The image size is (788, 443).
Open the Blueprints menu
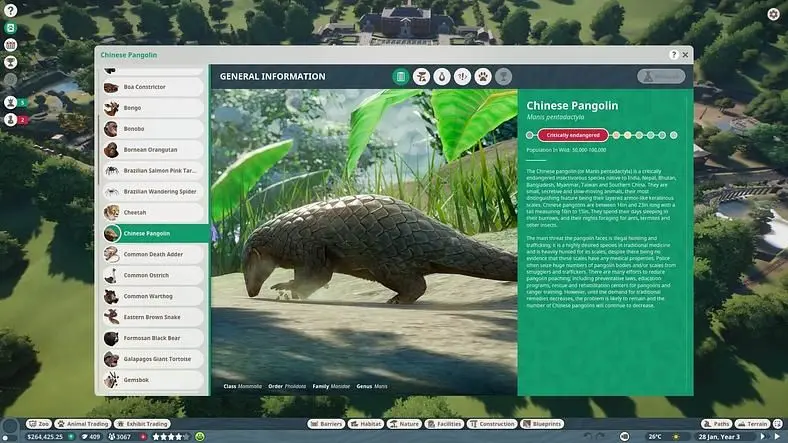click(542, 424)
